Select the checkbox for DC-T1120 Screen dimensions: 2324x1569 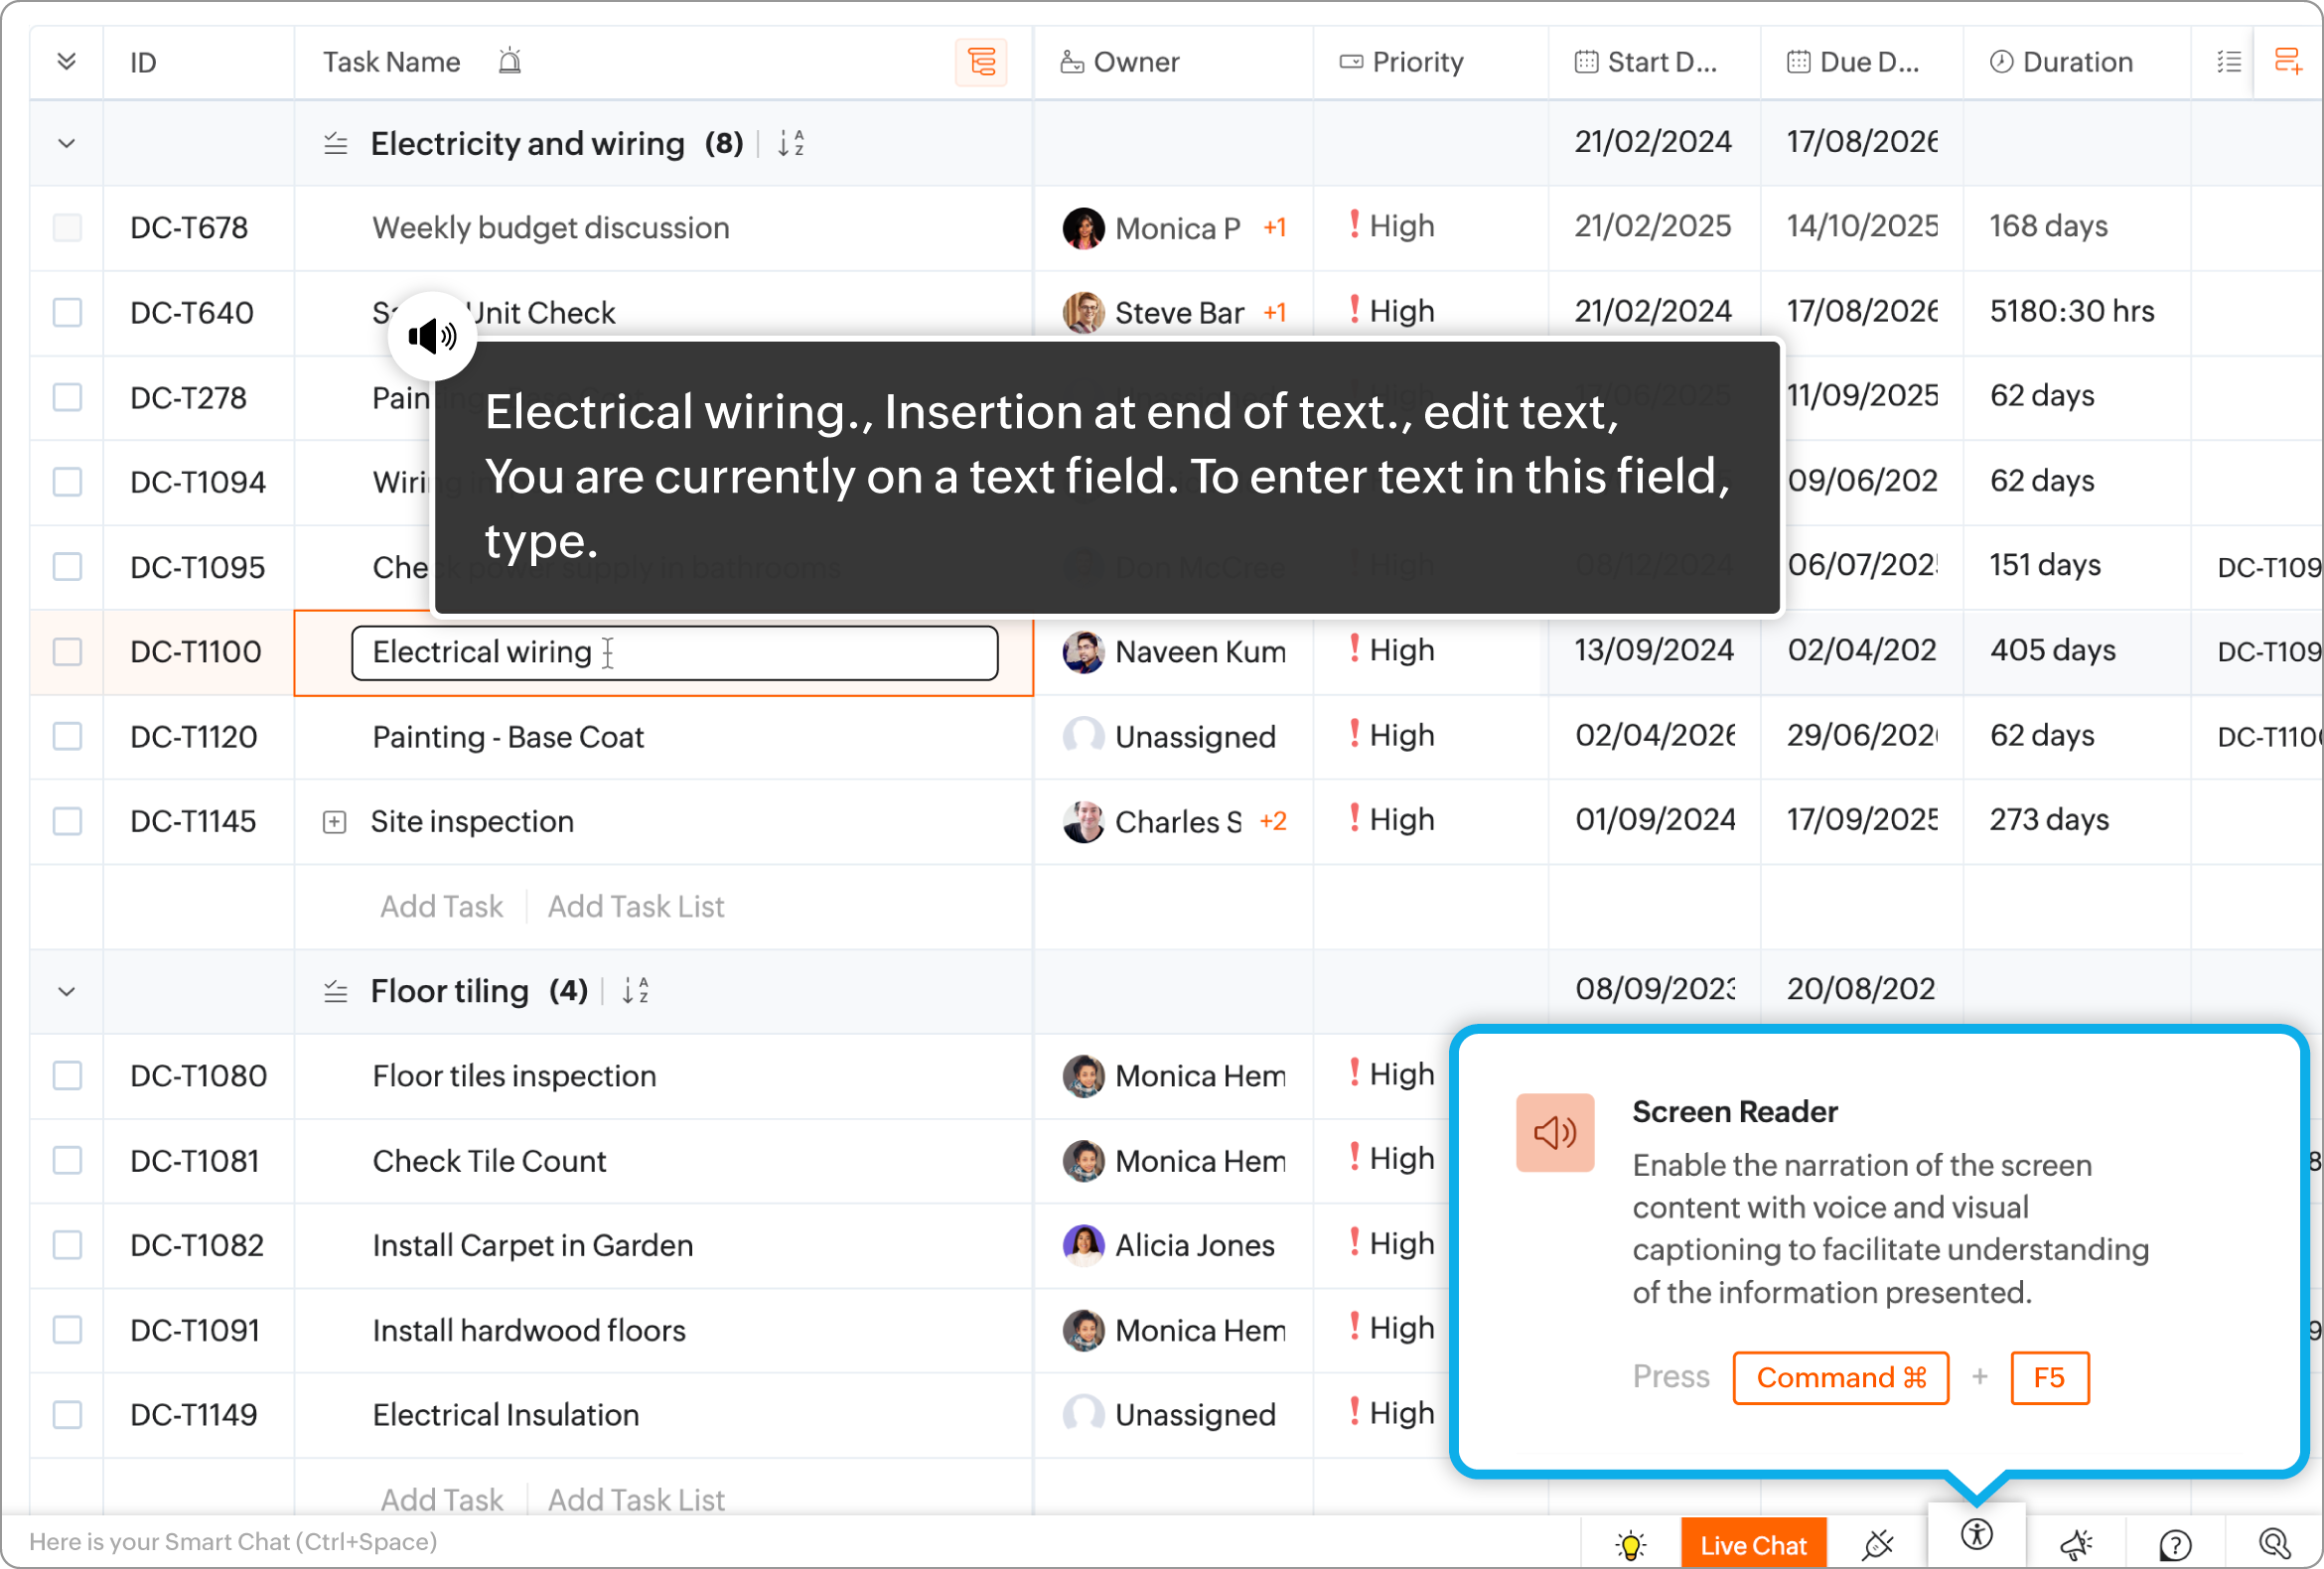pyautogui.click(x=67, y=737)
